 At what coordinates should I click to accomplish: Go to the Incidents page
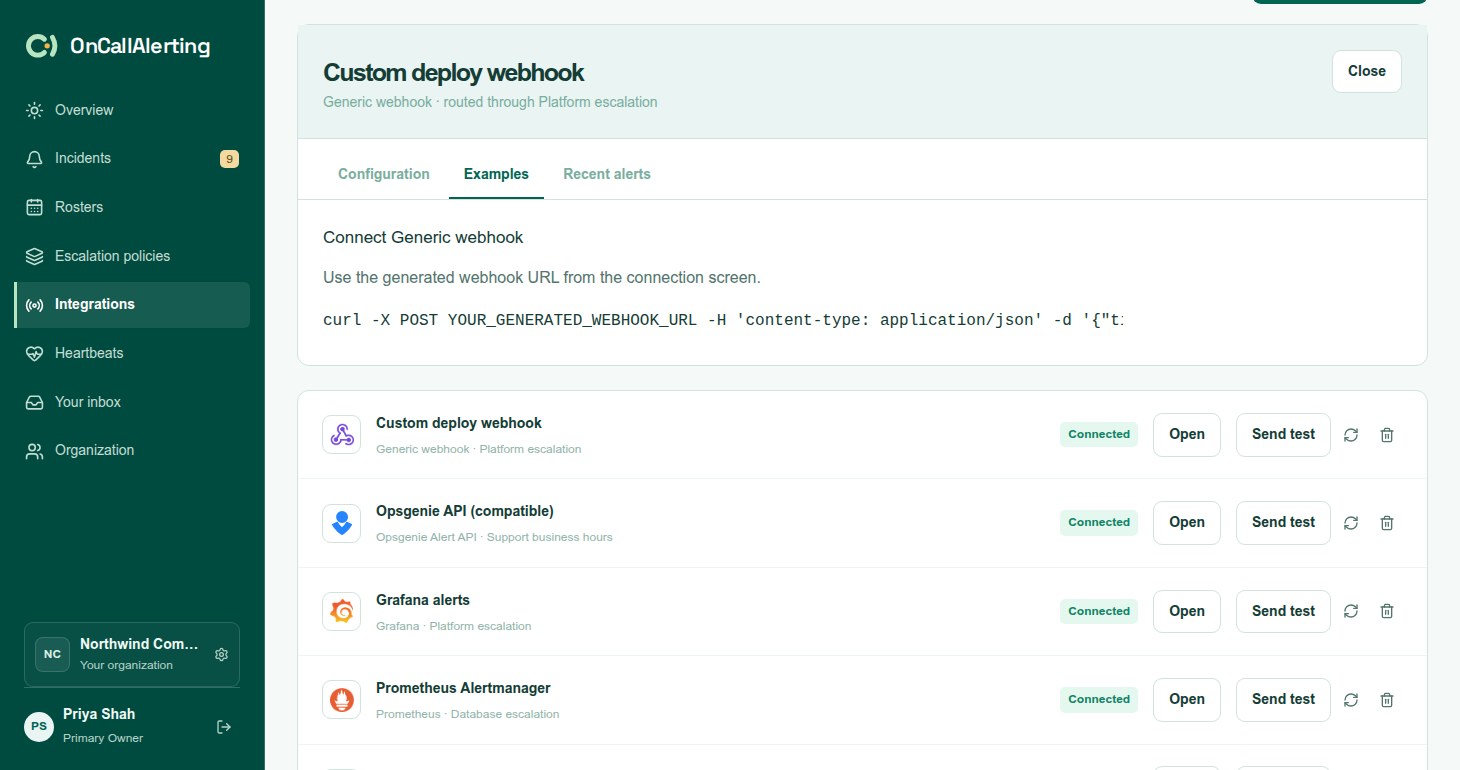[132, 158]
